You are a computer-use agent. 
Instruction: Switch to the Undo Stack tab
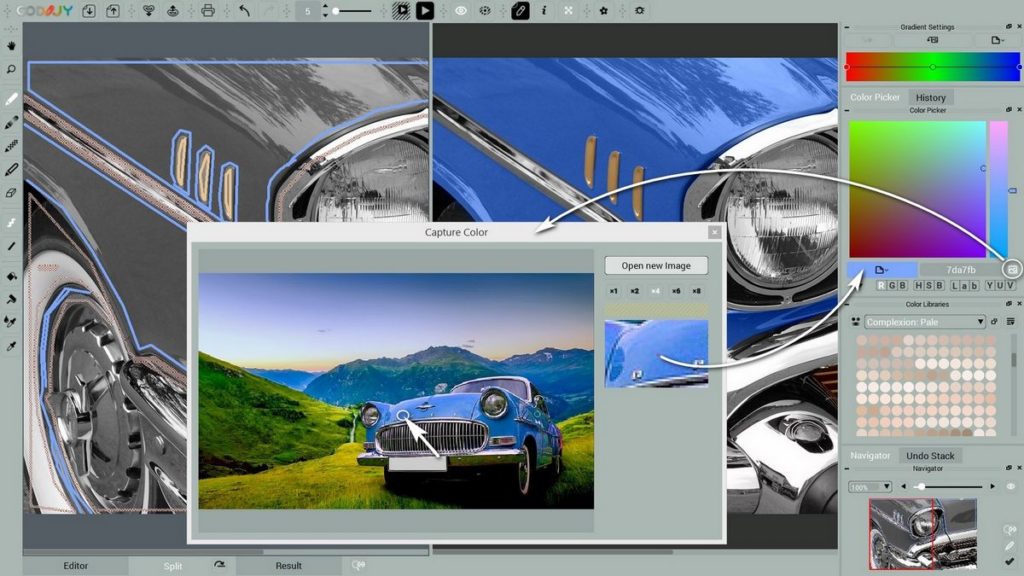point(929,456)
